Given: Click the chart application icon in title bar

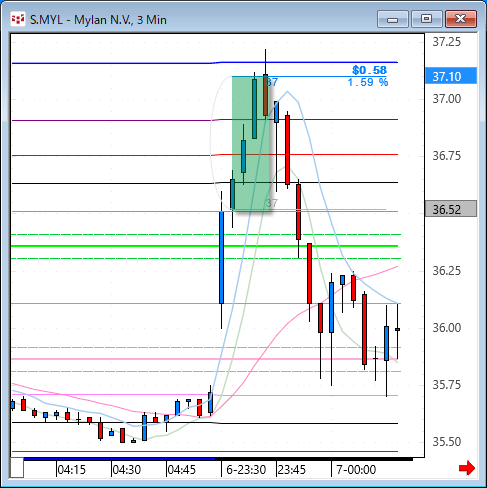Looking at the screenshot, I should click(18, 19).
